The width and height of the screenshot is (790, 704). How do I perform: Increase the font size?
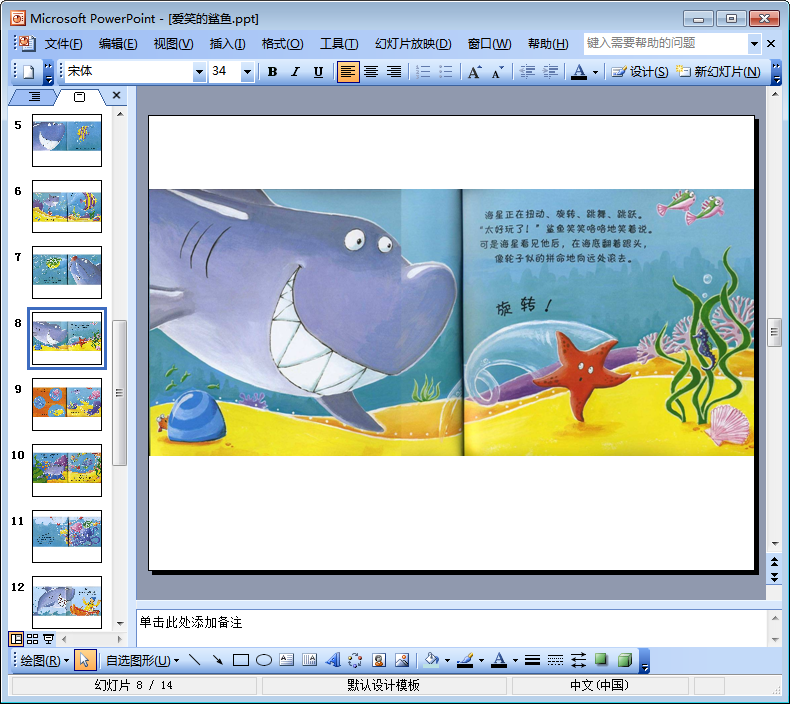(474, 72)
